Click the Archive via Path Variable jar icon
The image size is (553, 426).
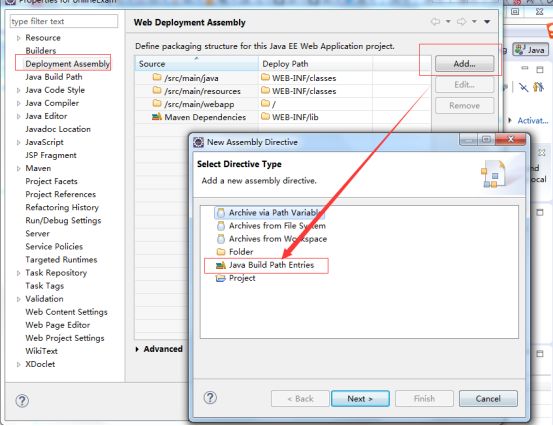pos(221,213)
